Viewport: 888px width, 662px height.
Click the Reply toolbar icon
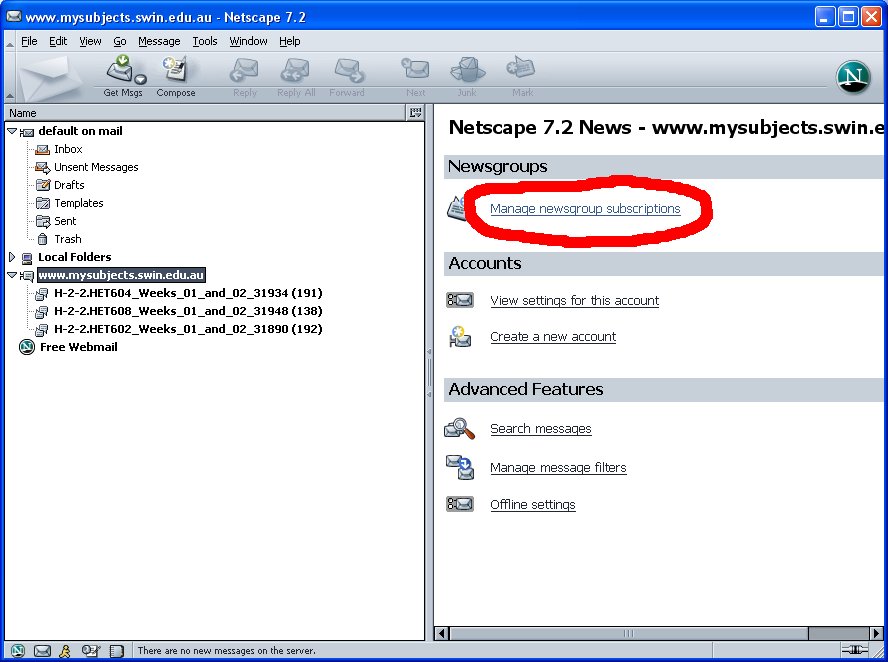pyautogui.click(x=245, y=70)
